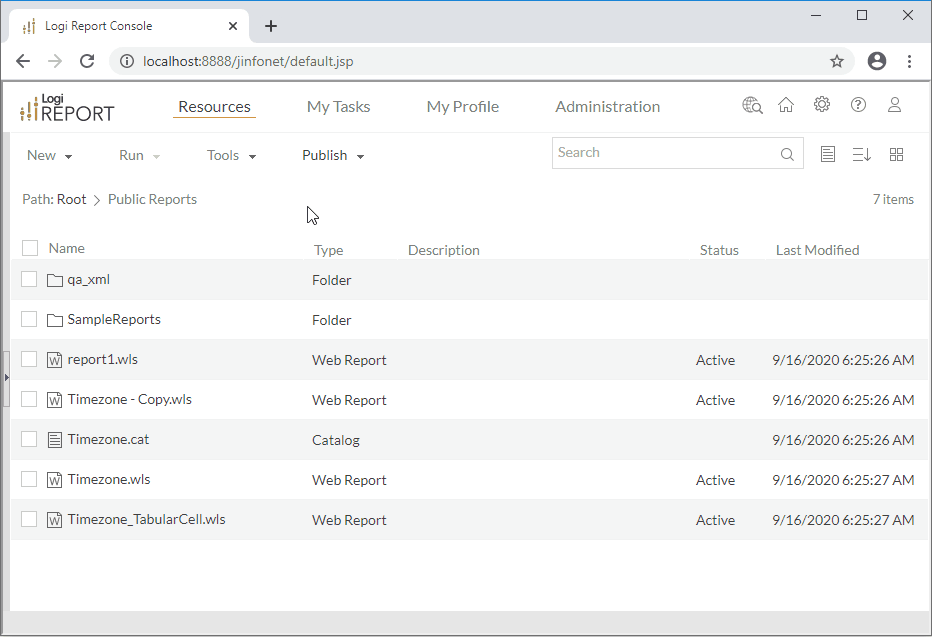Viewport: 932px width, 637px height.
Task: Check the box for report1.wls
Action: [29, 359]
